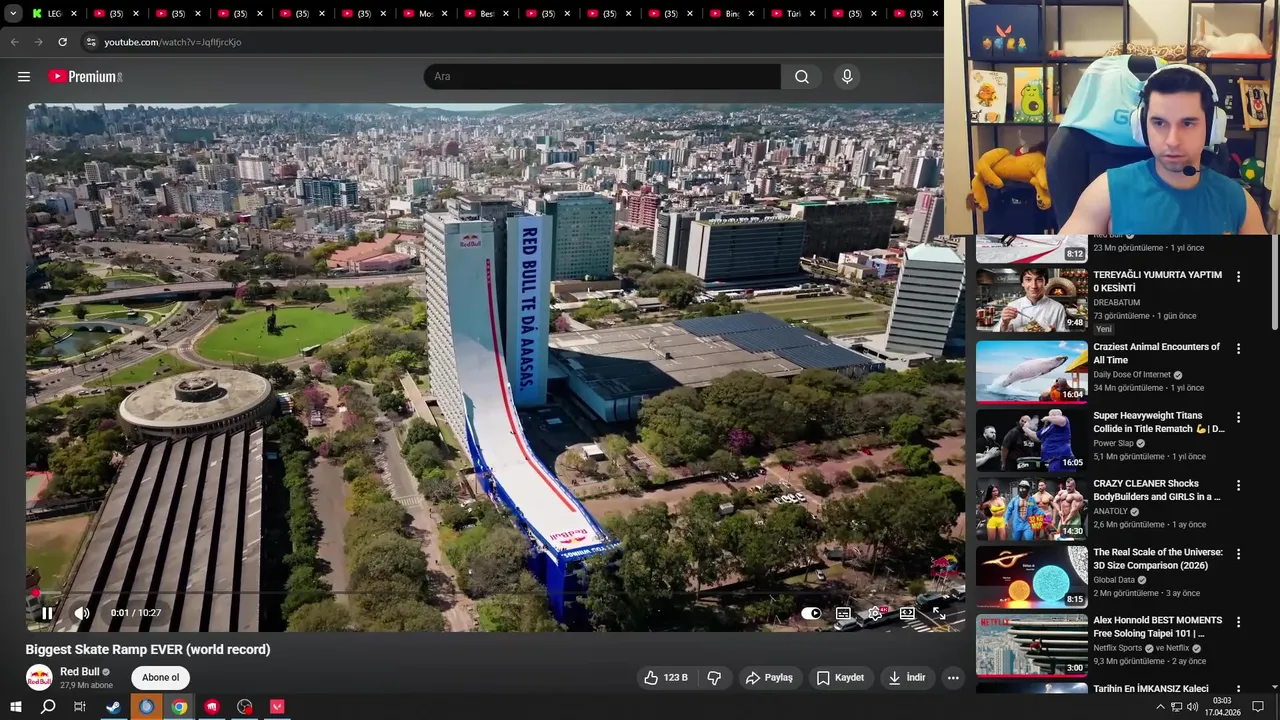The image size is (1280, 720).
Task: Go back with the browser back arrow
Action: pyautogui.click(x=14, y=42)
